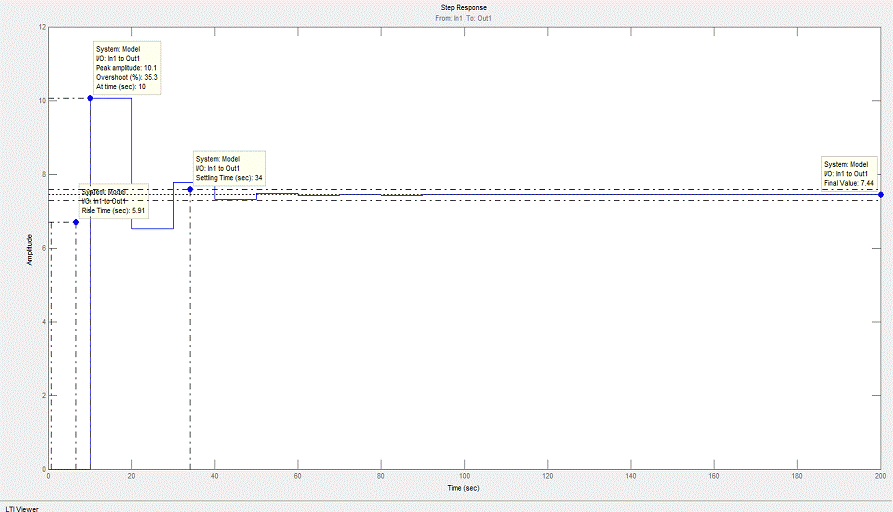Viewport: 893px width, 512px height.
Task: Click the 12 tick label on amplitude axis
Action: point(41,27)
